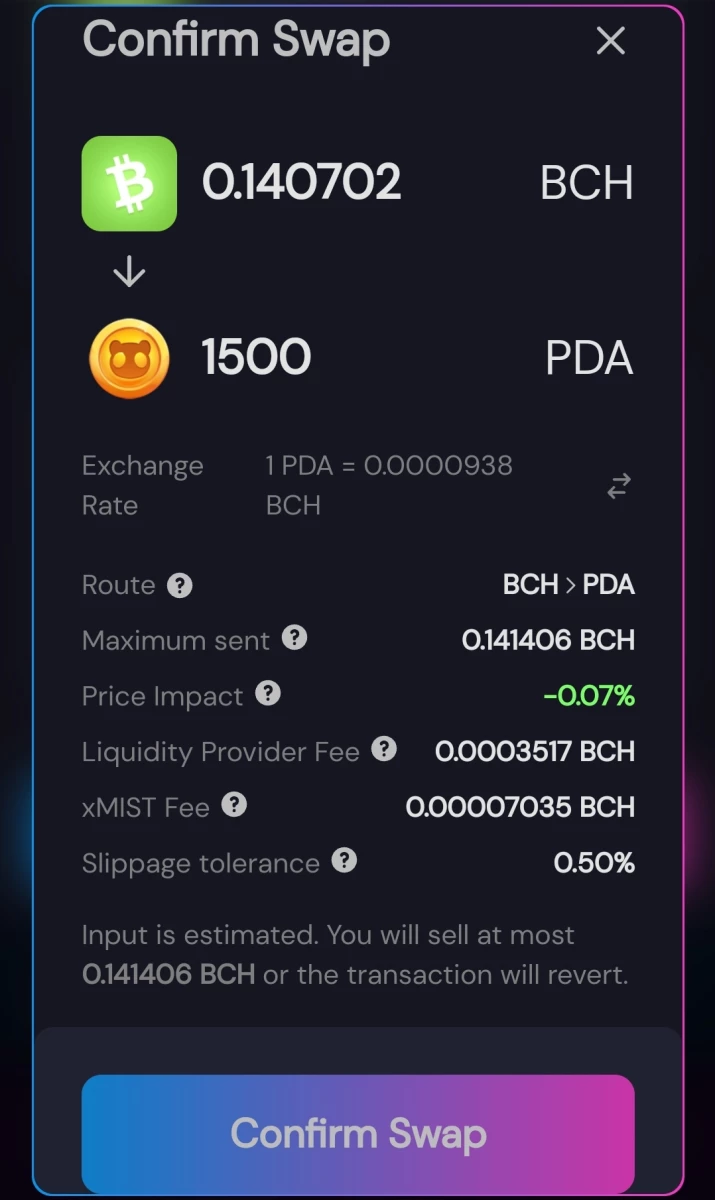Screen dimensions: 715x1200
Task: Click the 1 PDA = 0.0000938 BCH rate
Action: [x=389, y=485]
